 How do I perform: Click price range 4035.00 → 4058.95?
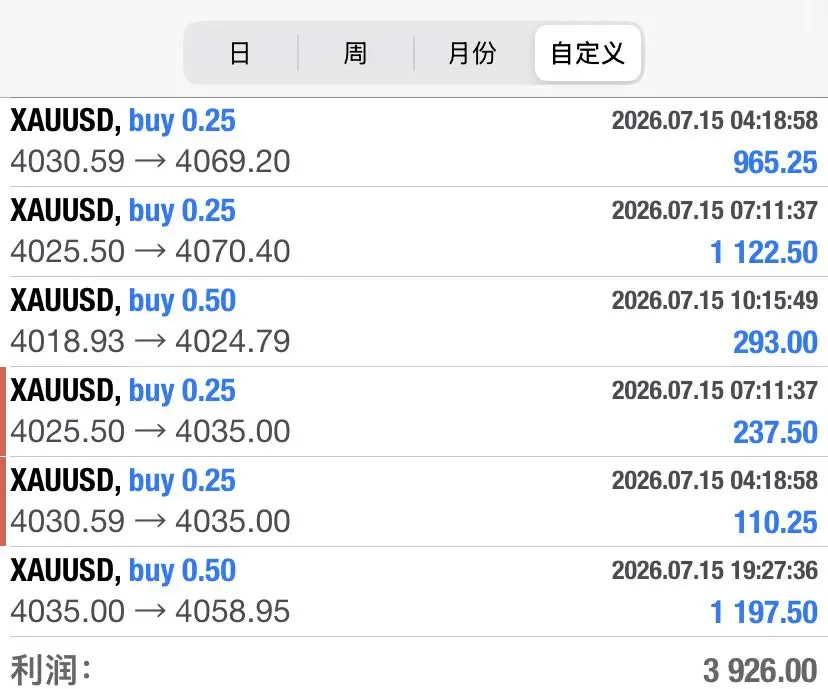tap(150, 611)
